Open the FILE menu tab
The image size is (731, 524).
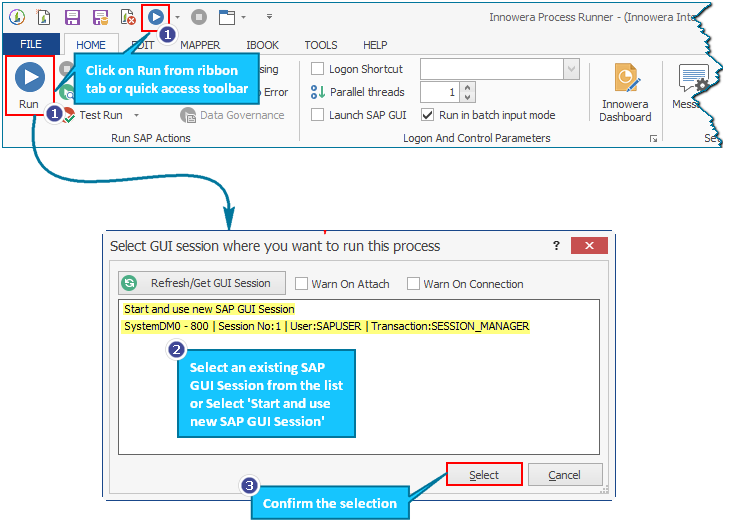coord(31,45)
